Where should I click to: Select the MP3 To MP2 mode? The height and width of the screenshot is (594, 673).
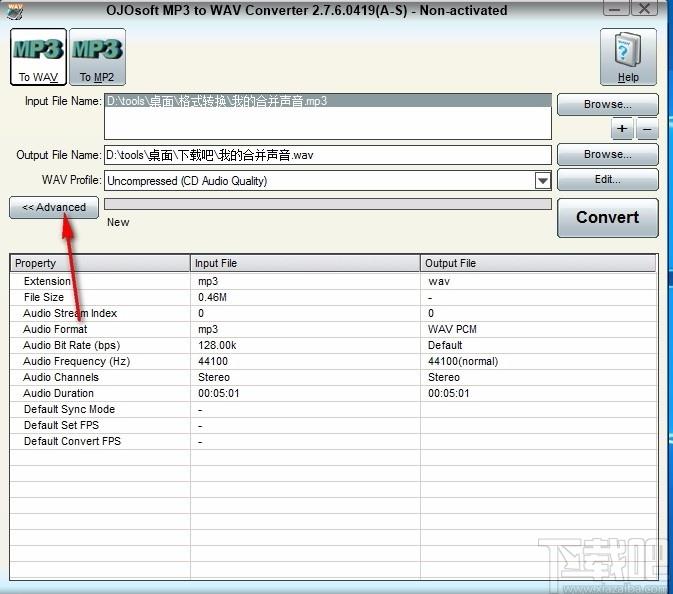pyautogui.click(x=97, y=57)
